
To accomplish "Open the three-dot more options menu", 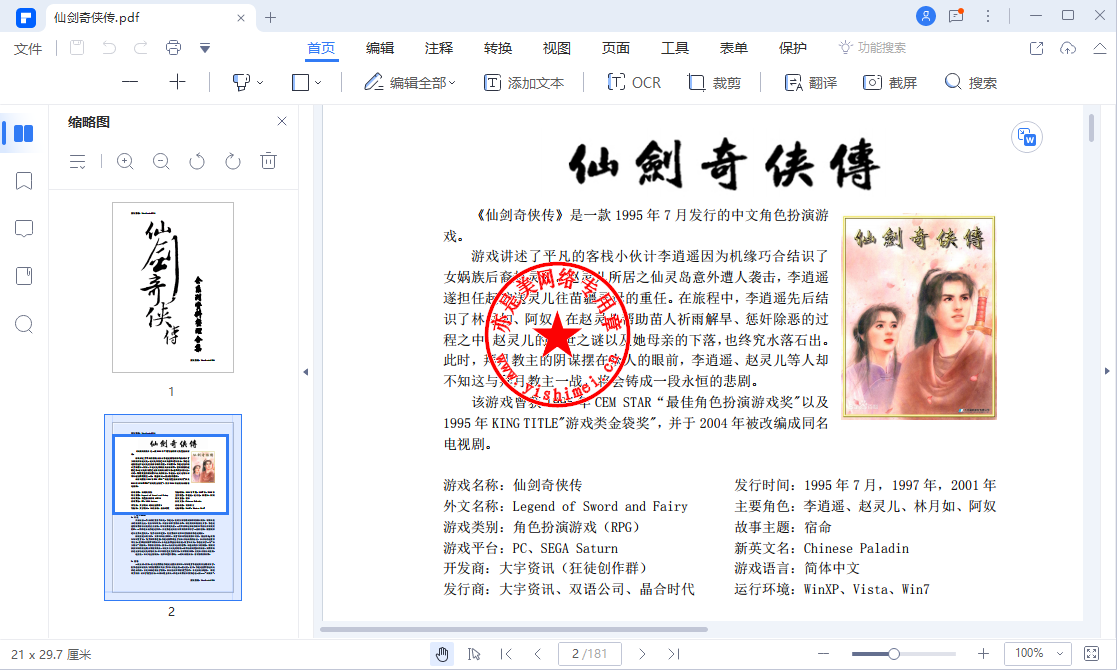I will pos(988,16).
